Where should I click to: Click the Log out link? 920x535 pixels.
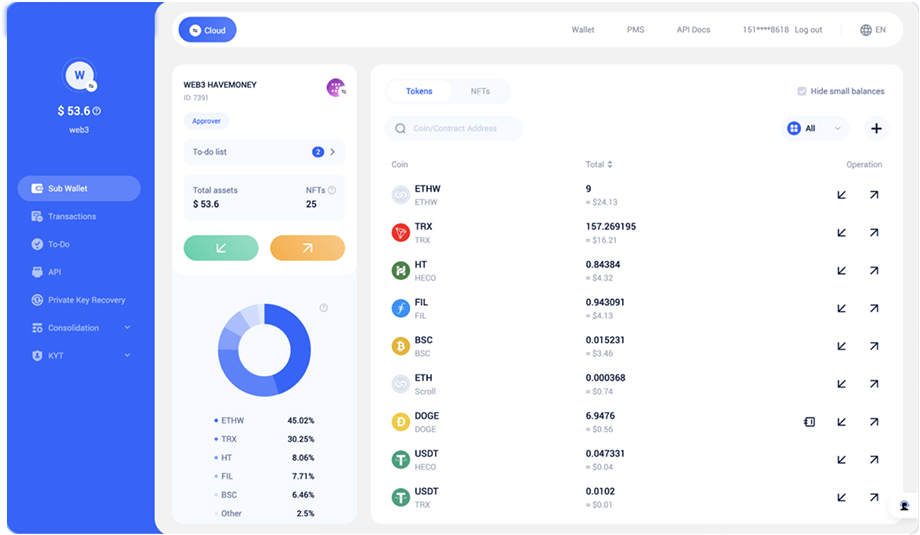pos(808,30)
